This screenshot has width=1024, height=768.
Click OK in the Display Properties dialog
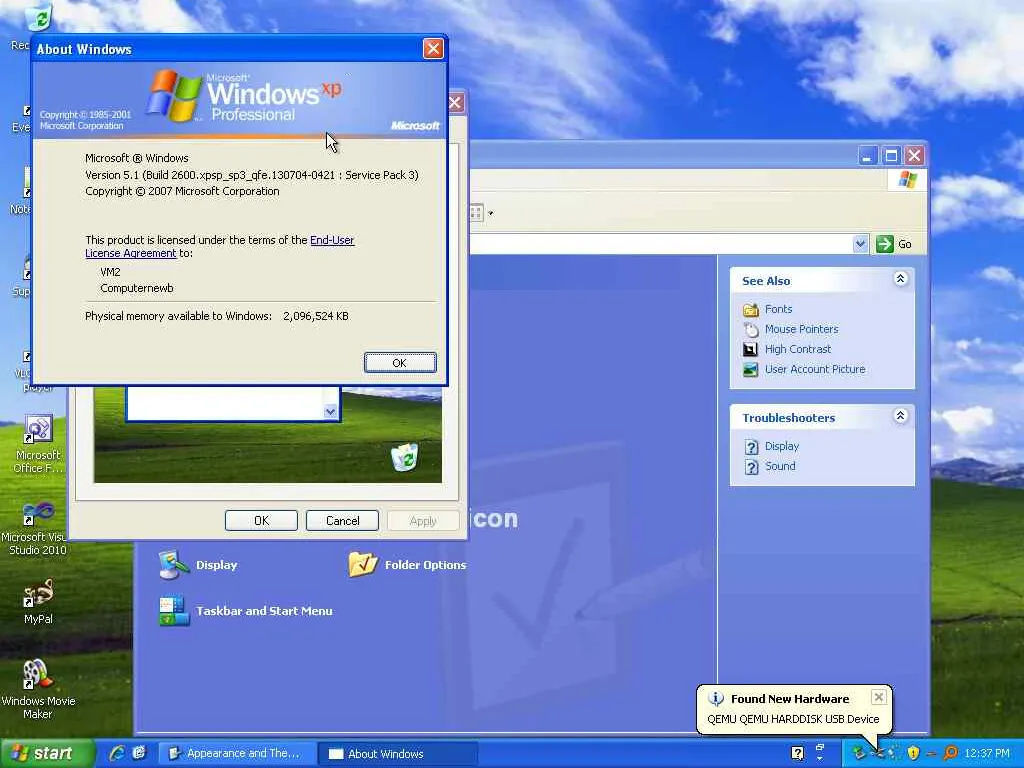261,520
